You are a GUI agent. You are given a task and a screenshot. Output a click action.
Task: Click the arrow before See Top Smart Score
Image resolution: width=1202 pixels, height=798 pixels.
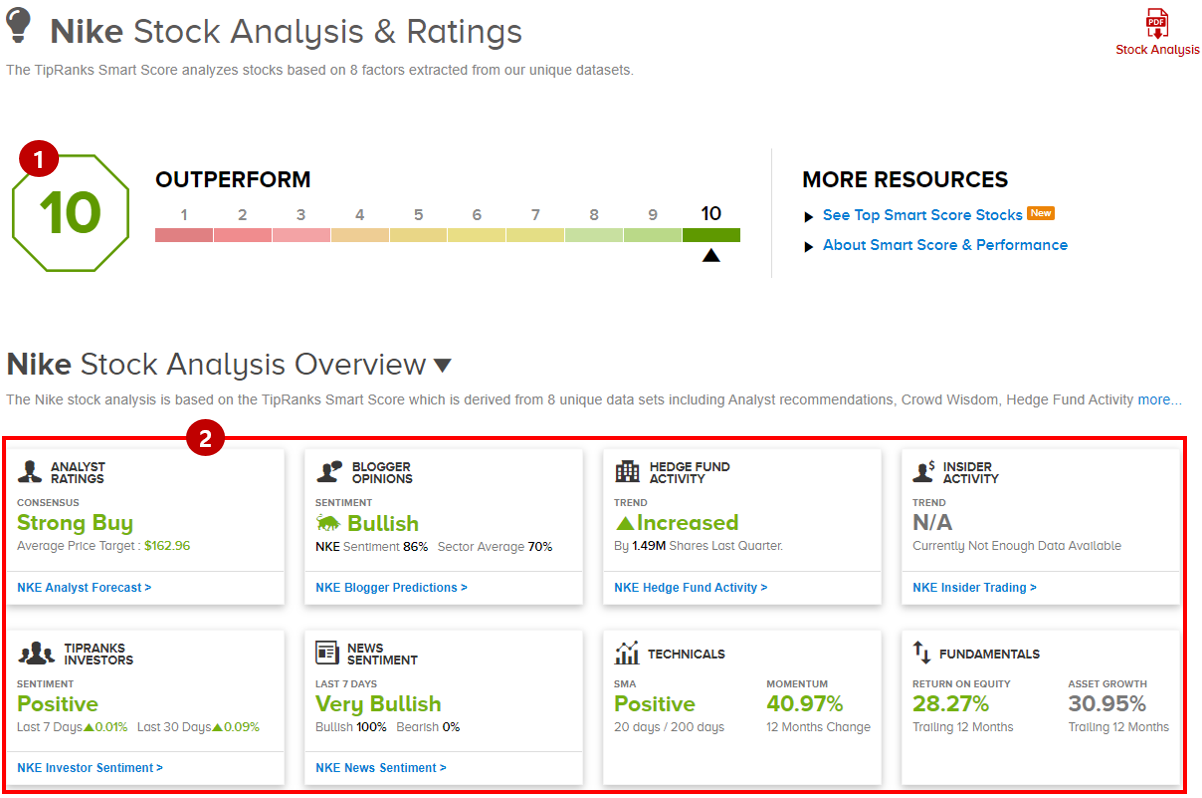point(809,217)
